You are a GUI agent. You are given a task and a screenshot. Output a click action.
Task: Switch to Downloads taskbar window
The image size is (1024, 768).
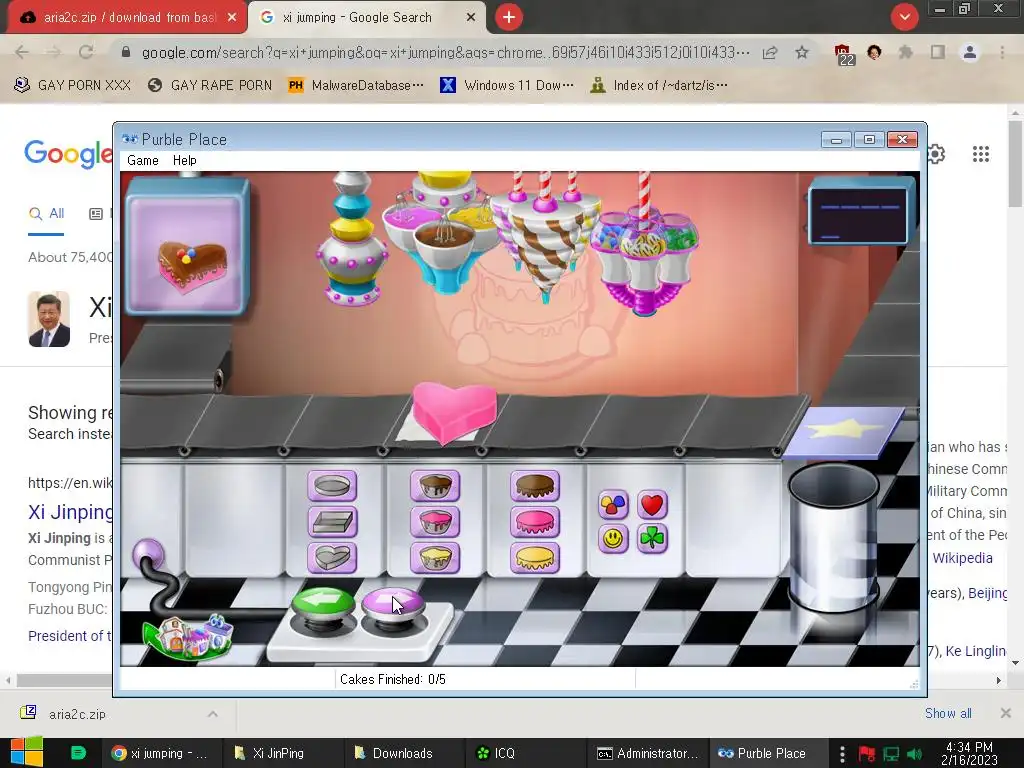tap(402, 753)
